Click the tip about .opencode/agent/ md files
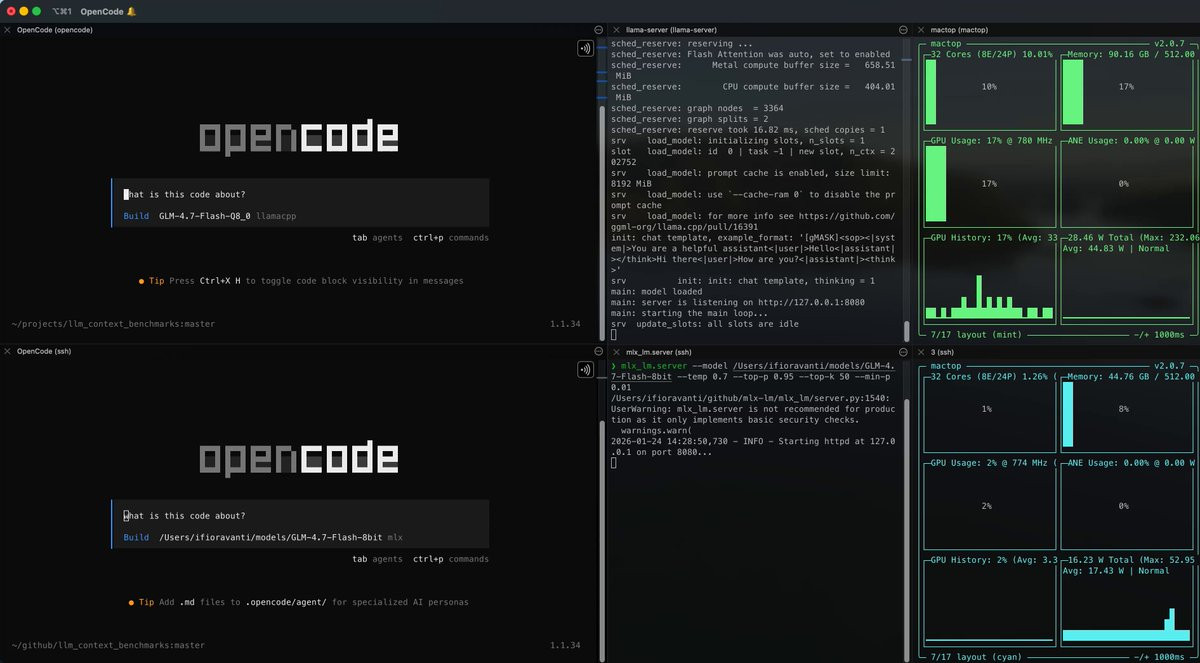This screenshot has width=1200, height=663. tap(298, 603)
